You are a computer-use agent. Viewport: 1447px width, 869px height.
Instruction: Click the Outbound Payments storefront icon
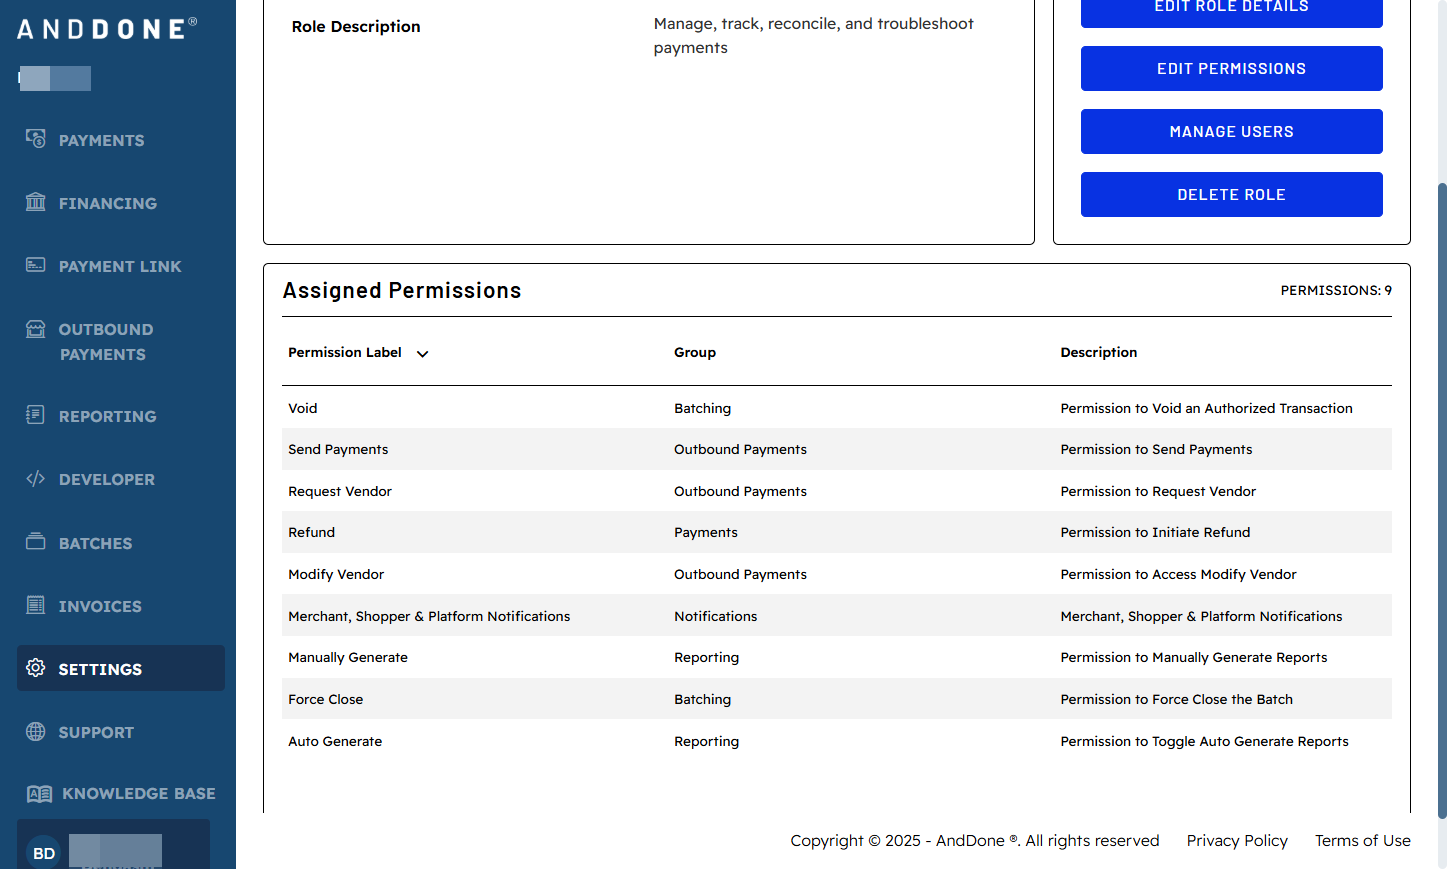click(x=36, y=329)
